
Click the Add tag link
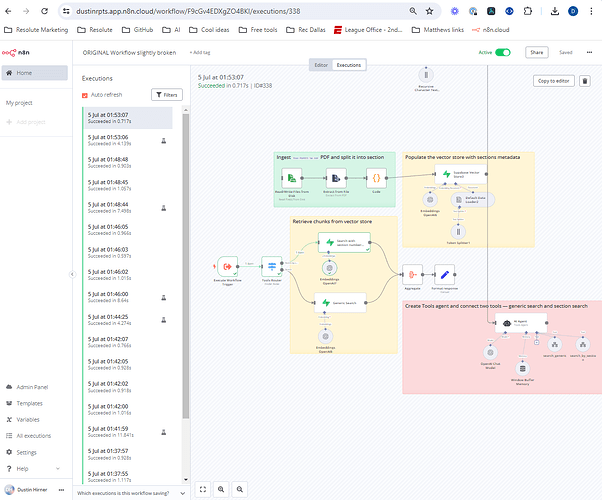click(200, 53)
